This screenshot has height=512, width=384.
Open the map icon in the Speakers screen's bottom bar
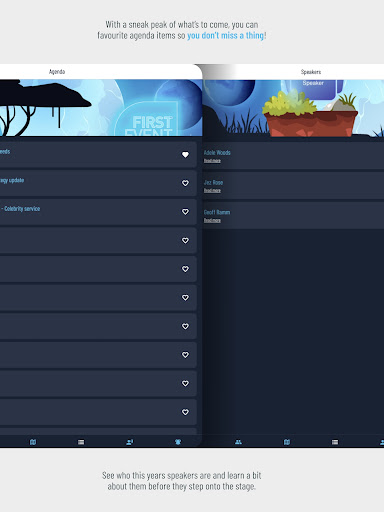[287, 442]
